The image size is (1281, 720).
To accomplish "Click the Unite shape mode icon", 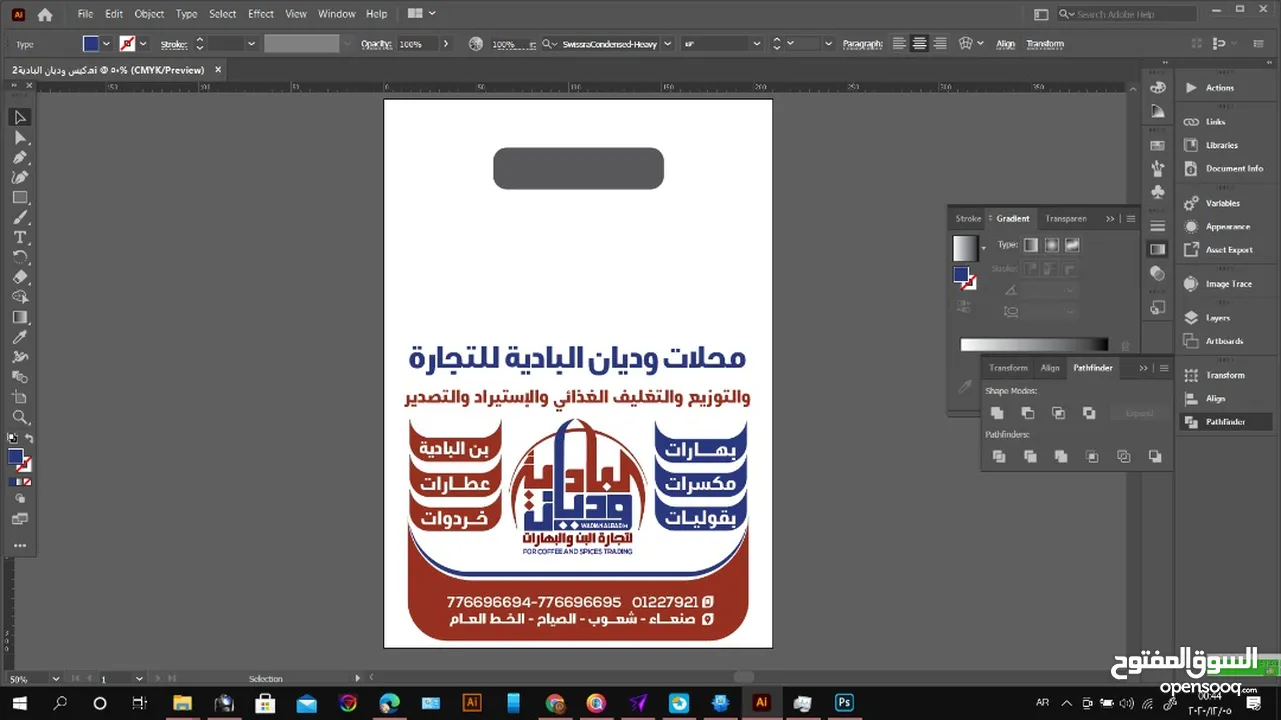I will point(997,413).
